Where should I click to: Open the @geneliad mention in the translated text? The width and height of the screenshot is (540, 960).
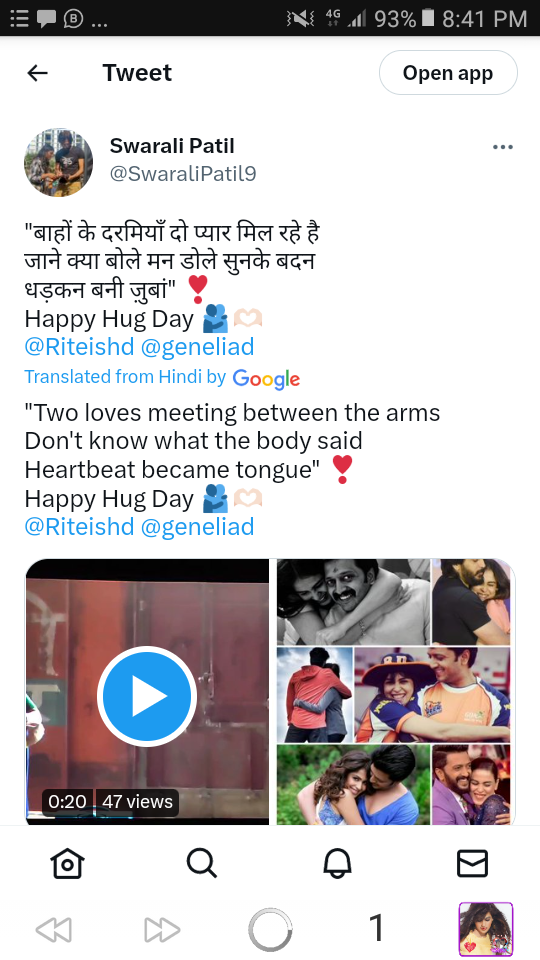(x=197, y=527)
